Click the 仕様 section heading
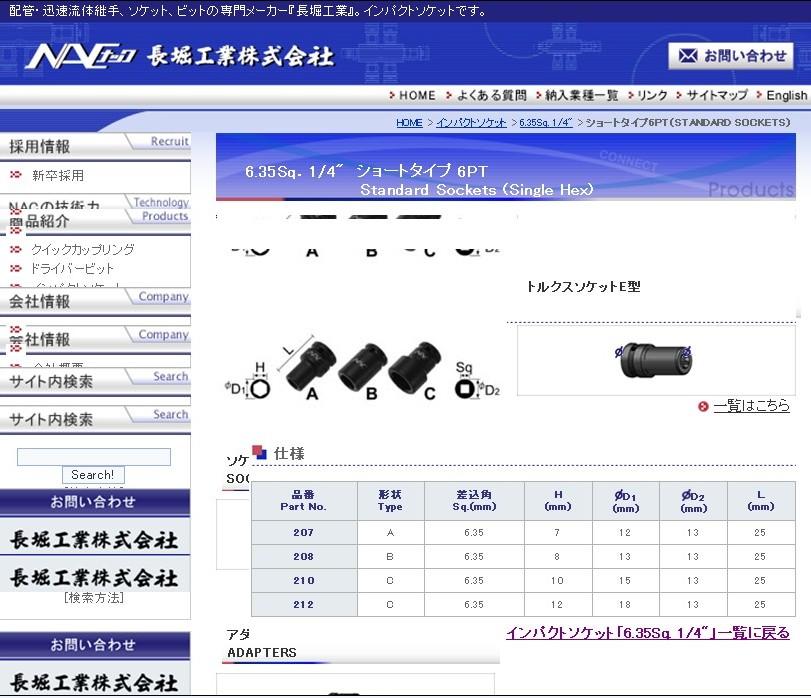 [x=289, y=453]
